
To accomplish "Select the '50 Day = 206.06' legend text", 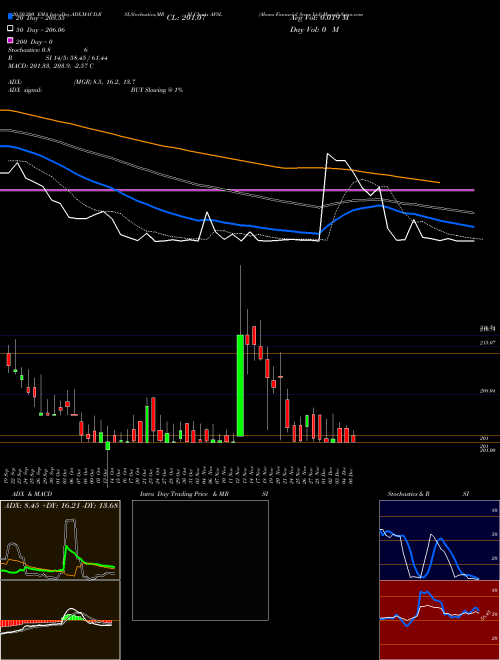I will click(41, 30).
